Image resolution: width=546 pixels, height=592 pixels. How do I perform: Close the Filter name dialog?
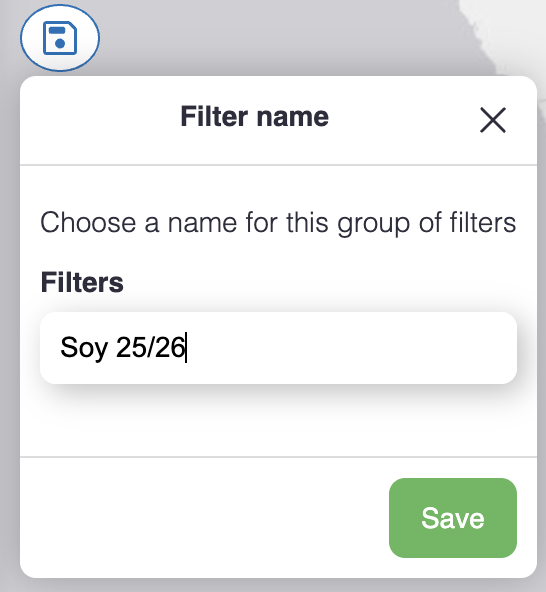pyautogui.click(x=493, y=120)
